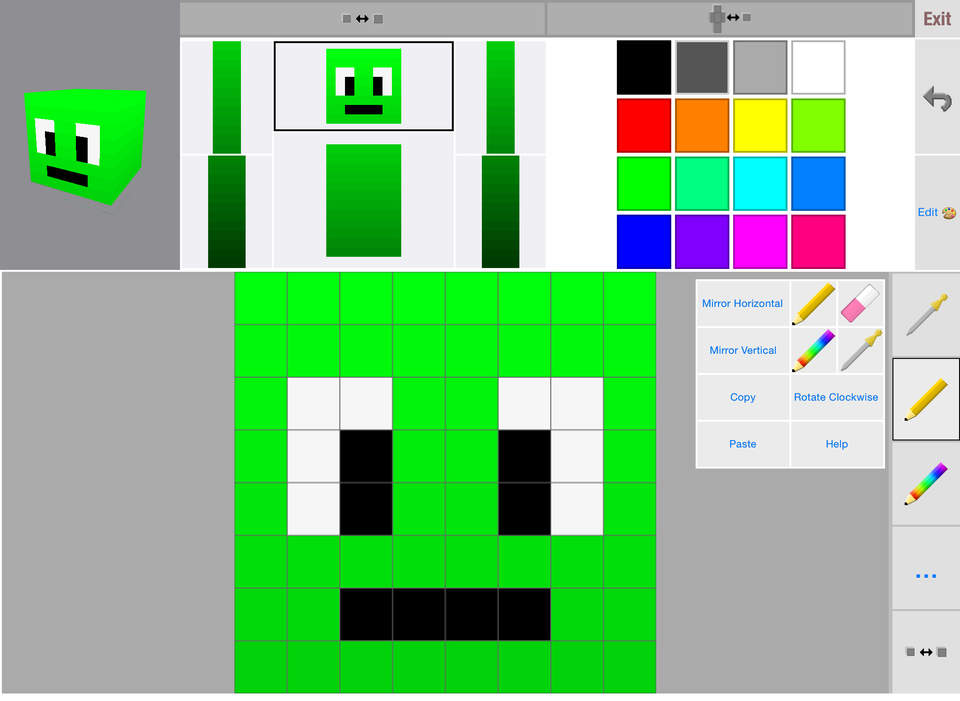The image size is (960, 701).
Task: Pick the pink eraser tool
Action: (x=861, y=303)
